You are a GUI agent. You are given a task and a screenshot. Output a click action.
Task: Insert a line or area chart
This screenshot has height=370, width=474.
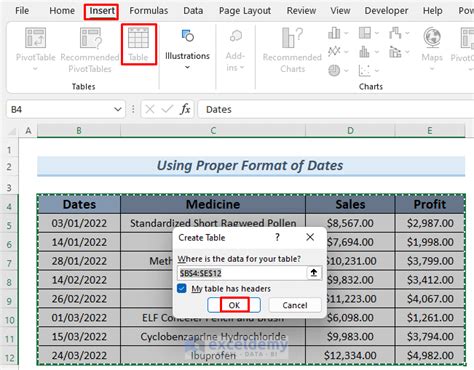pos(334,52)
